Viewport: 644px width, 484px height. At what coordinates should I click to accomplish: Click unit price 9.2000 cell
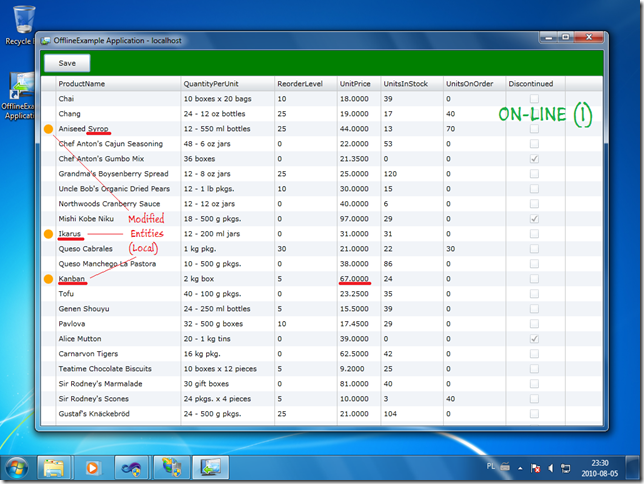(x=359, y=369)
